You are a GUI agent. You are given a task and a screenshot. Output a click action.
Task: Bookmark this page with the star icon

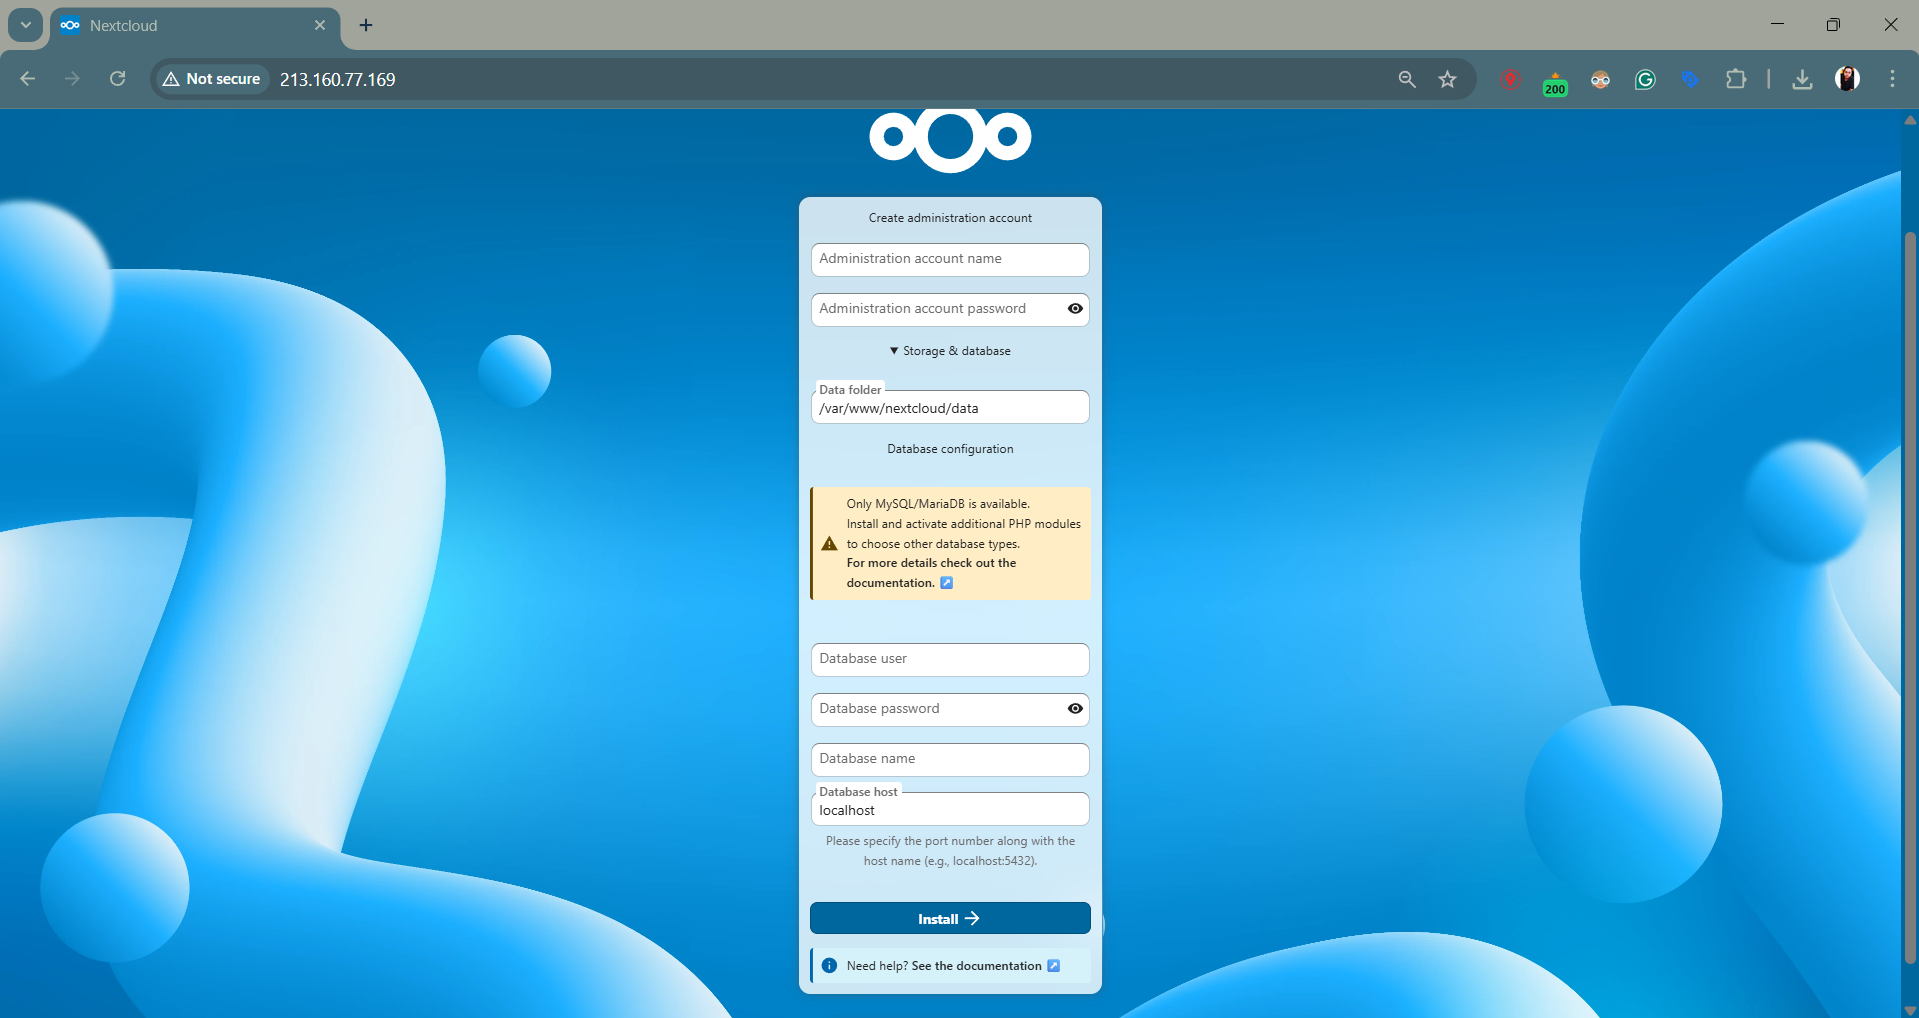pos(1447,79)
